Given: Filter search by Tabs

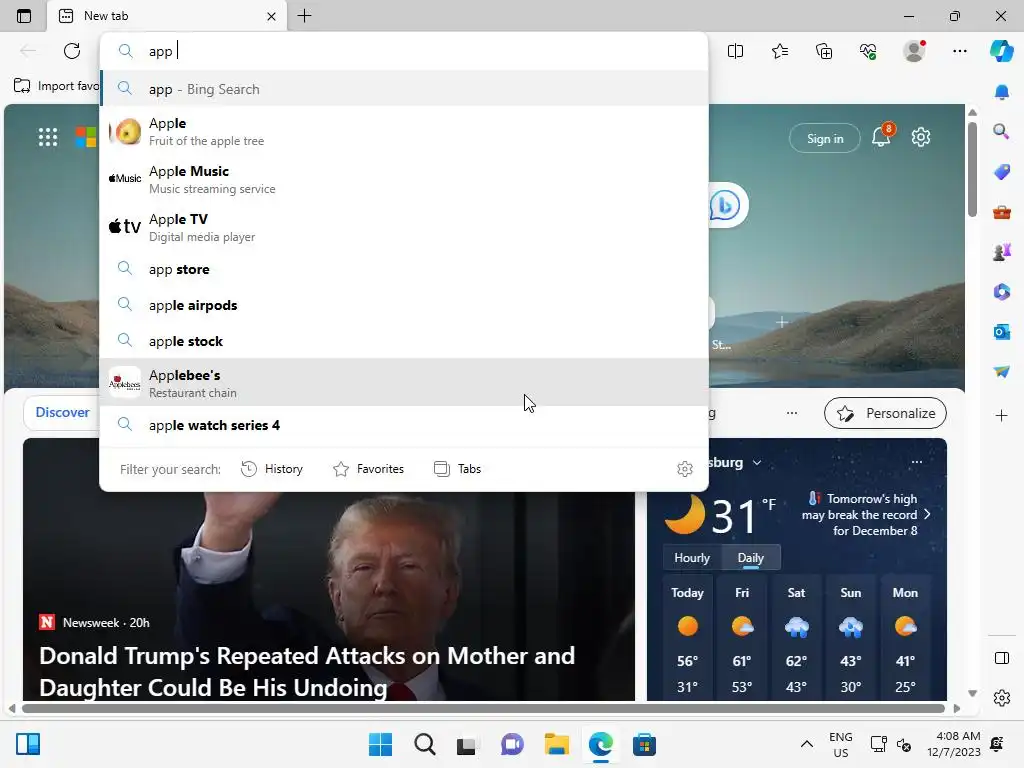Looking at the screenshot, I should [457, 469].
